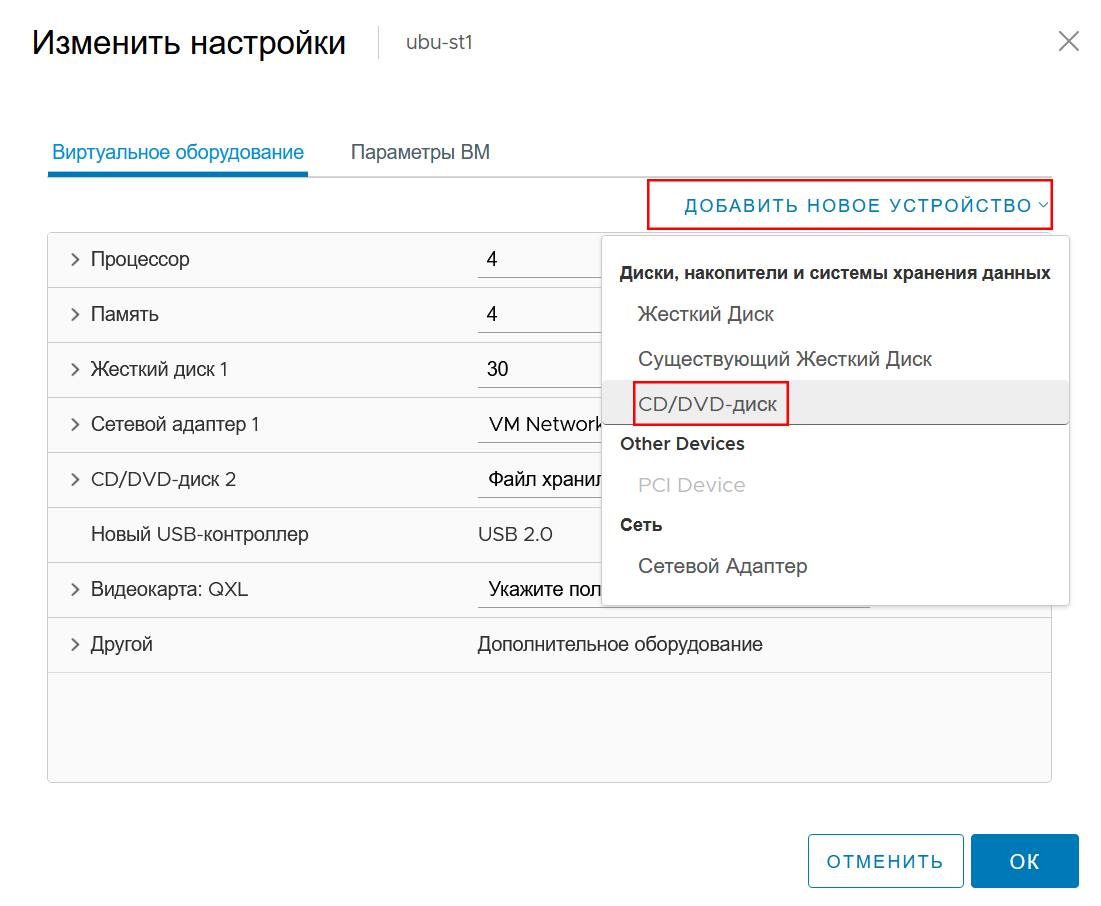Click the hard disk size field
1101x906 pixels.
[x=539, y=369]
